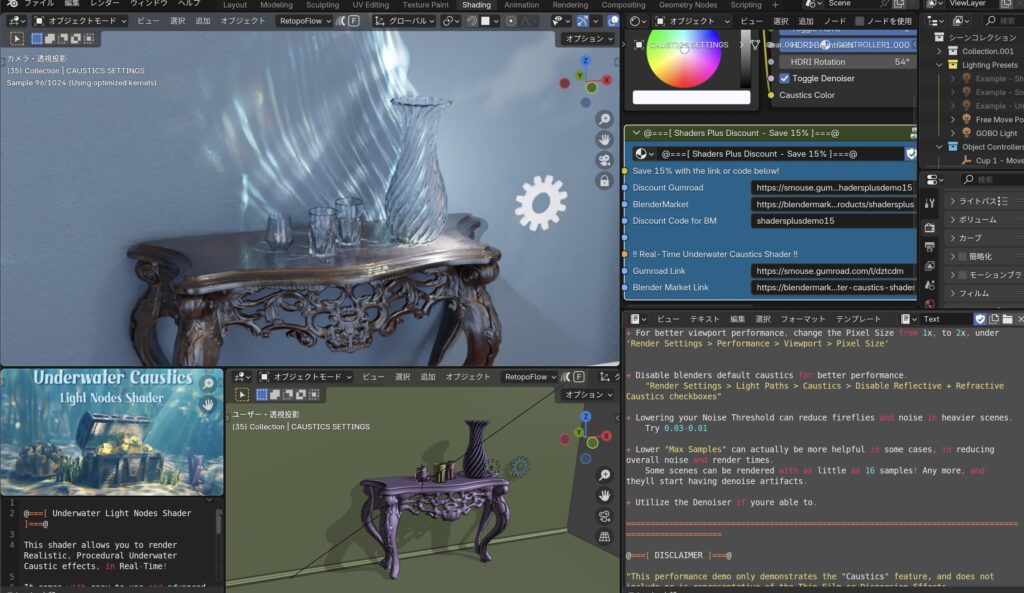
Task: Click the shield icon on Shaders Plus Discount node
Action: coord(910,154)
